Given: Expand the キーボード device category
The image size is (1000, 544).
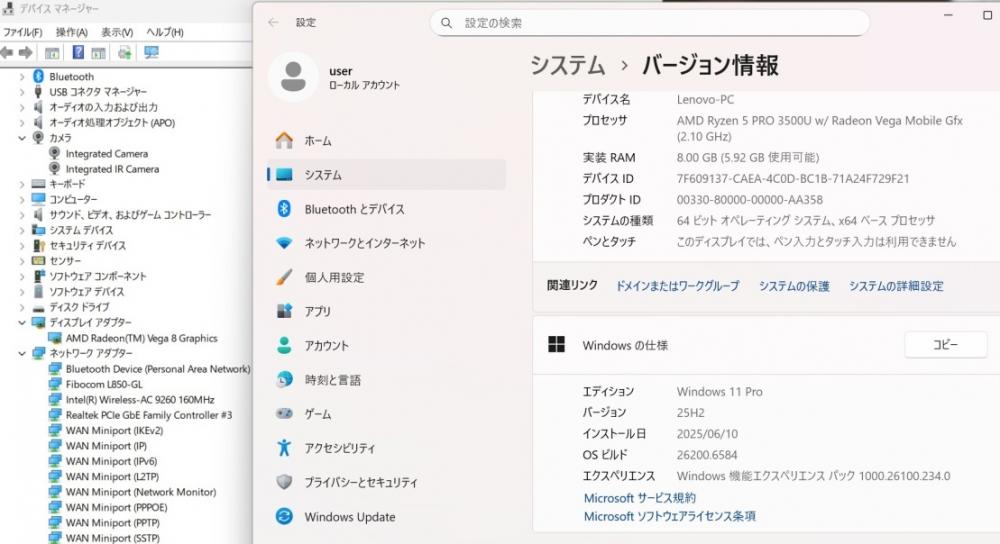Looking at the screenshot, I should pos(23,184).
